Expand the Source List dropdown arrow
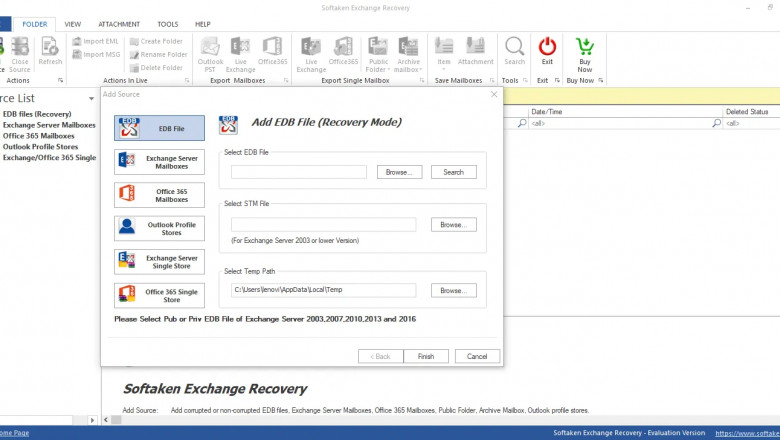Viewport: 780px width, 440px height. coord(92,98)
